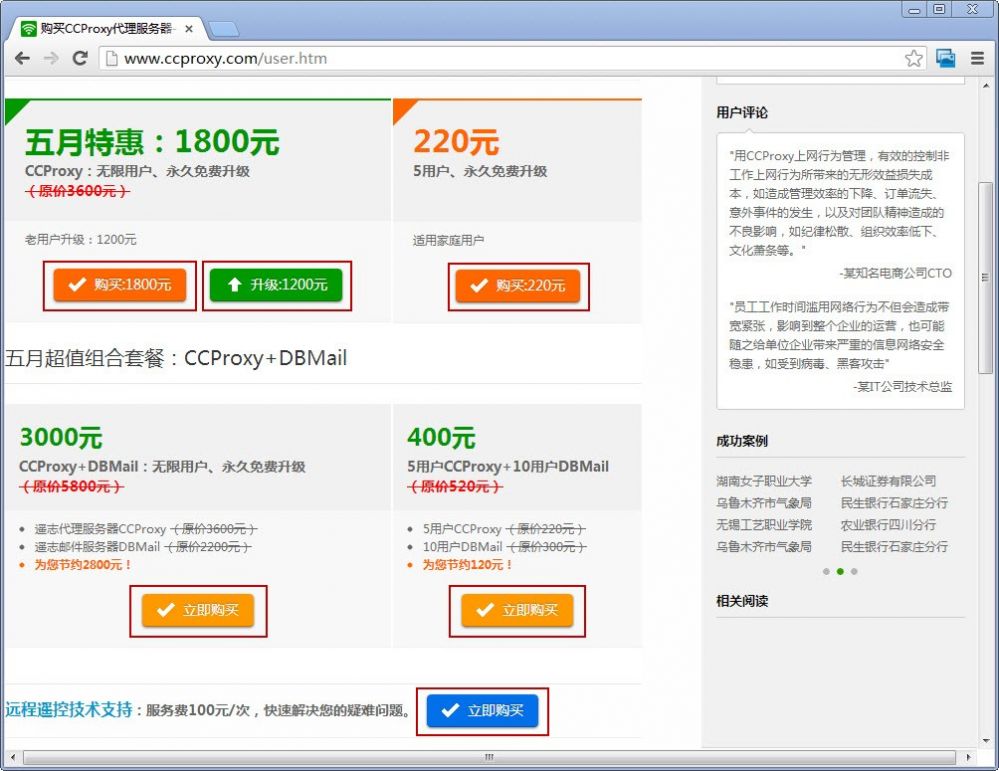Image resolution: width=999 pixels, height=771 pixels.
Task: Open the Chrome menu hamburger icon
Action: [x=977, y=59]
